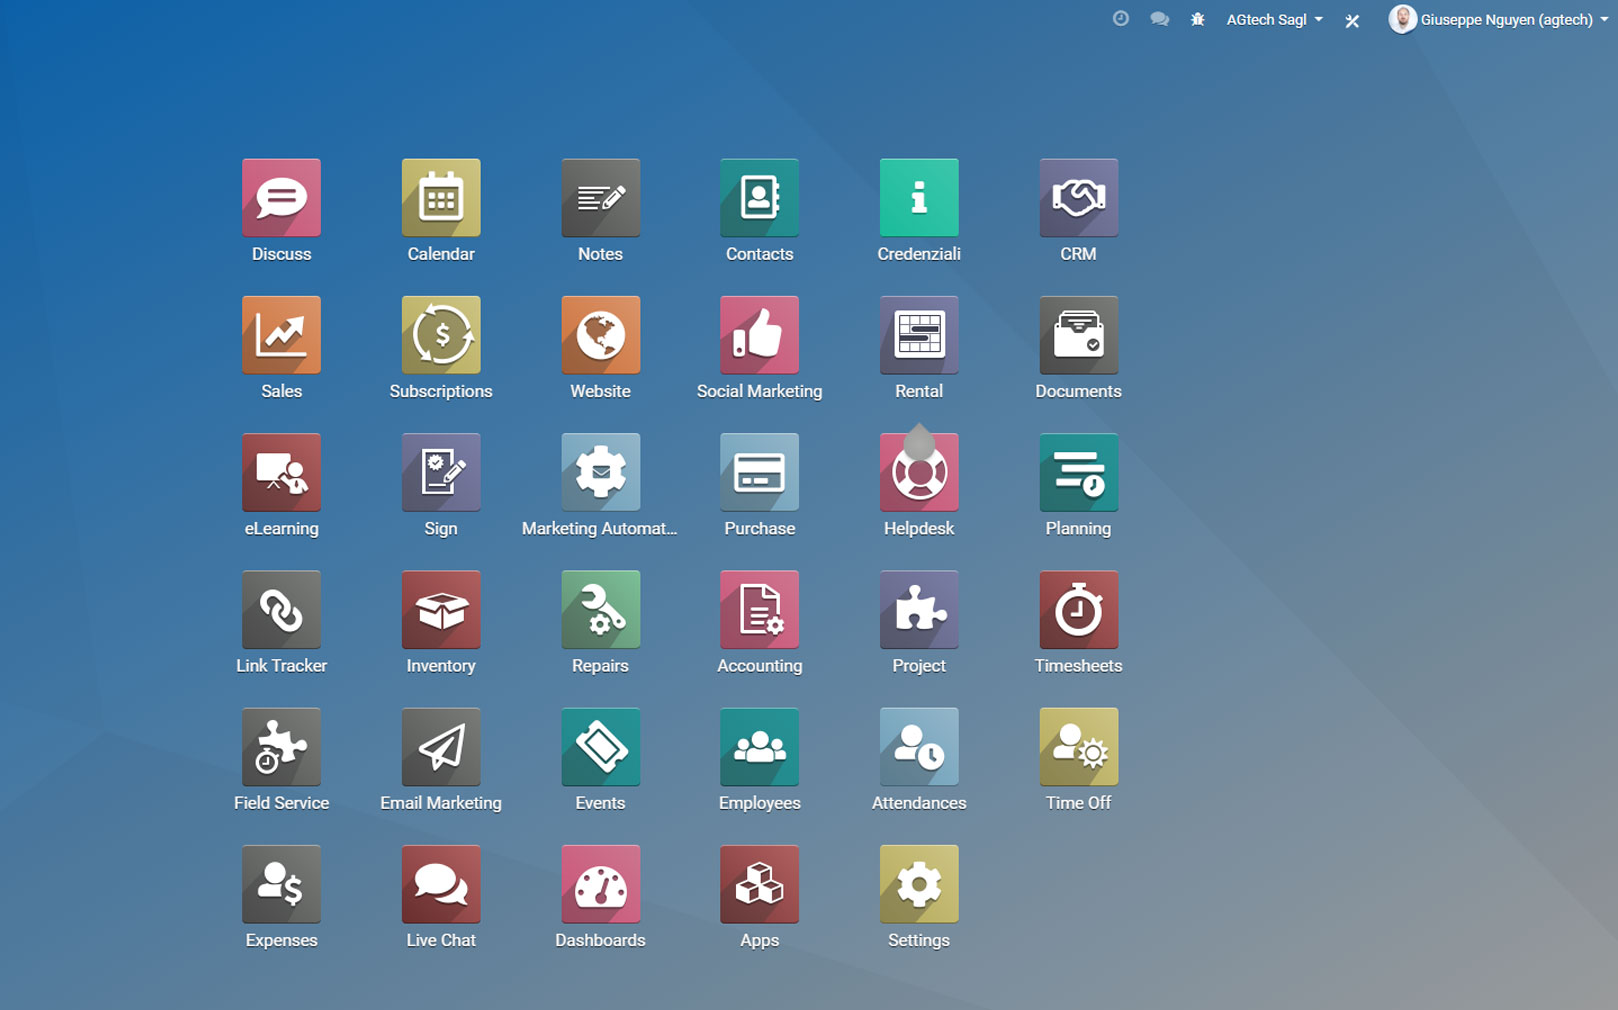Expand the AGtech Sagl company dropdown

pyautogui.click(x=1275, y=19)
